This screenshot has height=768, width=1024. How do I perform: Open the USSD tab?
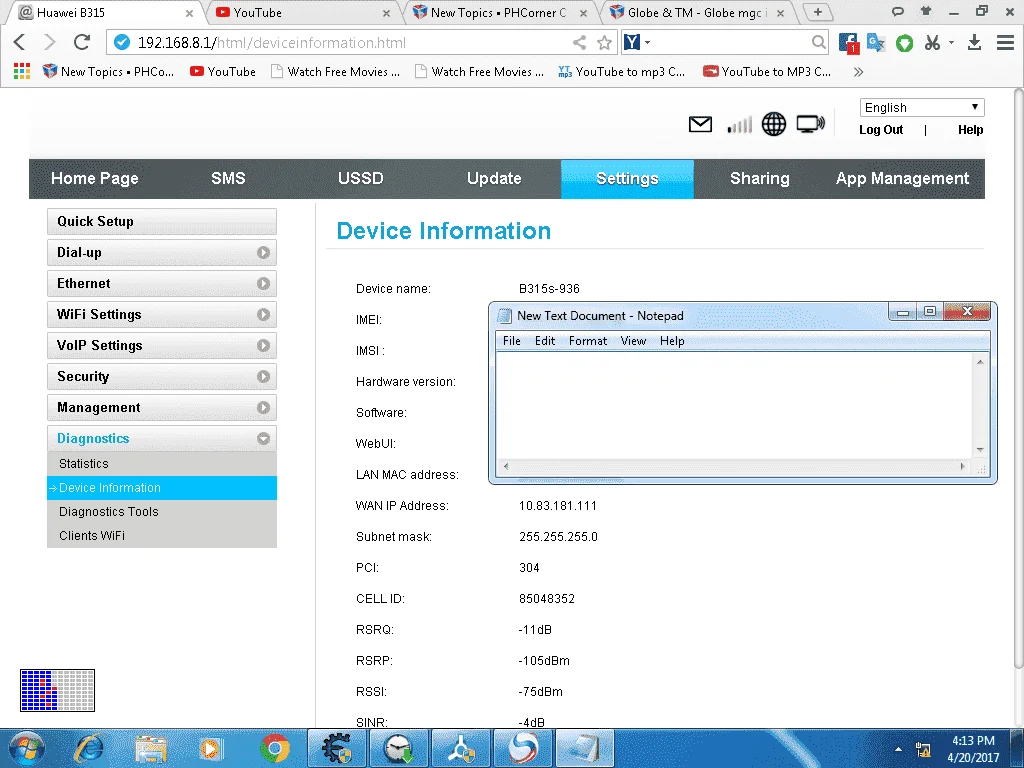pos(360,178)
